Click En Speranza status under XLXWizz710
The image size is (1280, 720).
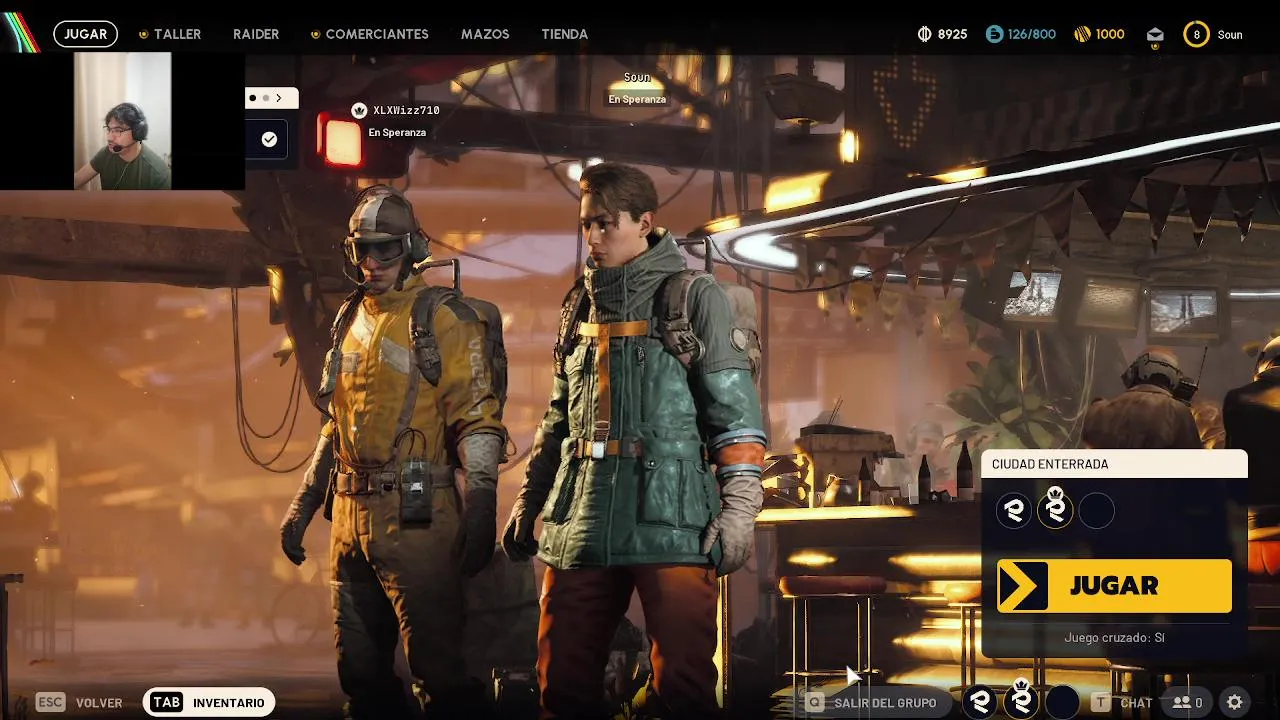tap(397, 132)
